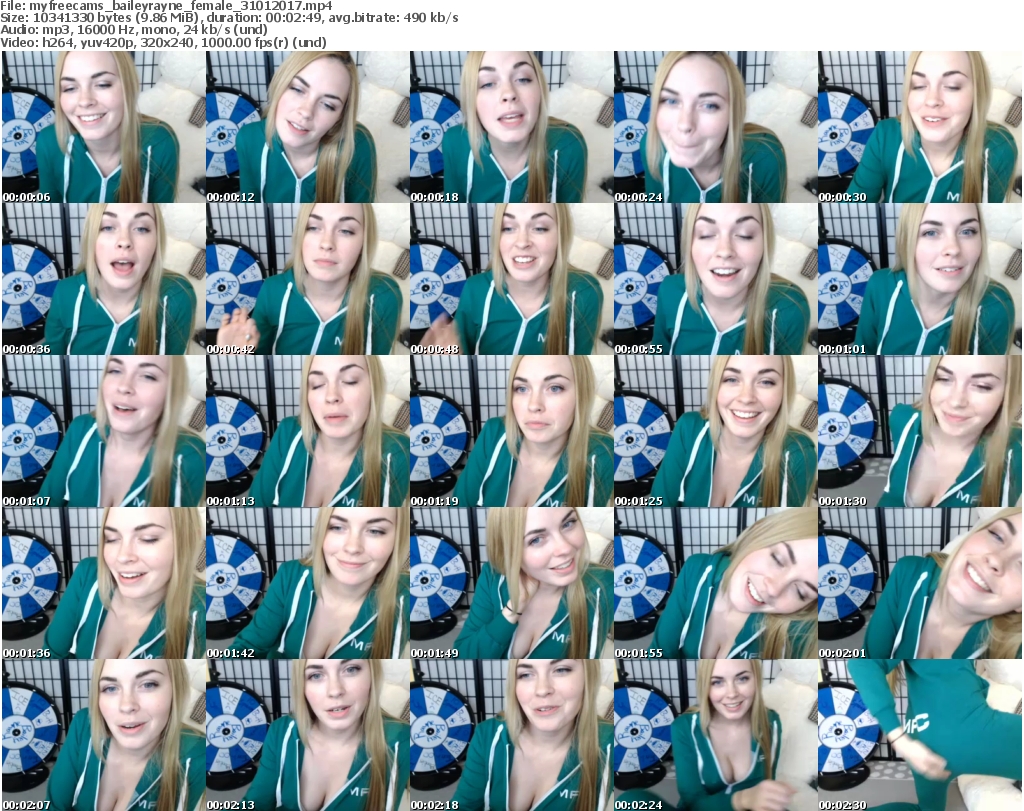Choose the frame timestamped 00:01:30
This screenshot has height=811, width=1024.
[x=920, y=431]
